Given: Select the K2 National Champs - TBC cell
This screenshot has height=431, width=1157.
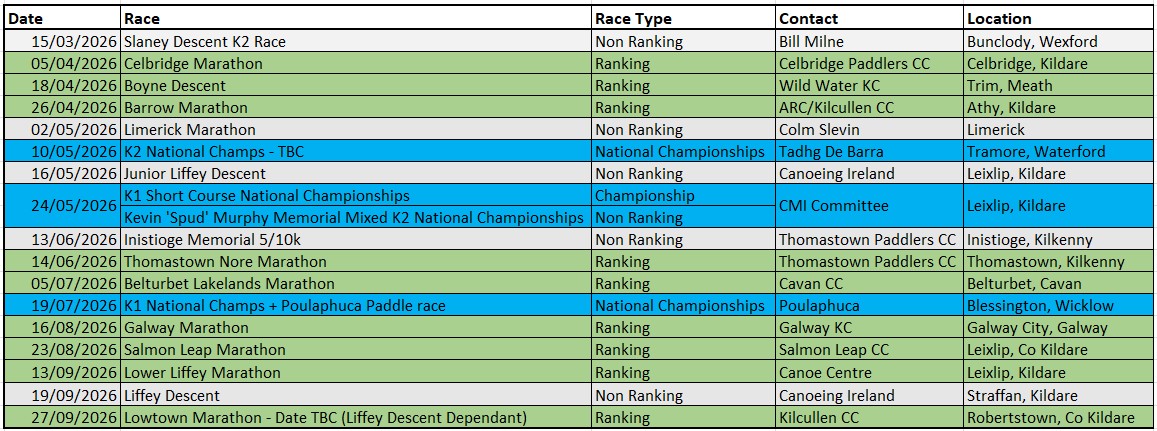Looking at the screenshot, I should pyautogui.click(x=355, y=152).
